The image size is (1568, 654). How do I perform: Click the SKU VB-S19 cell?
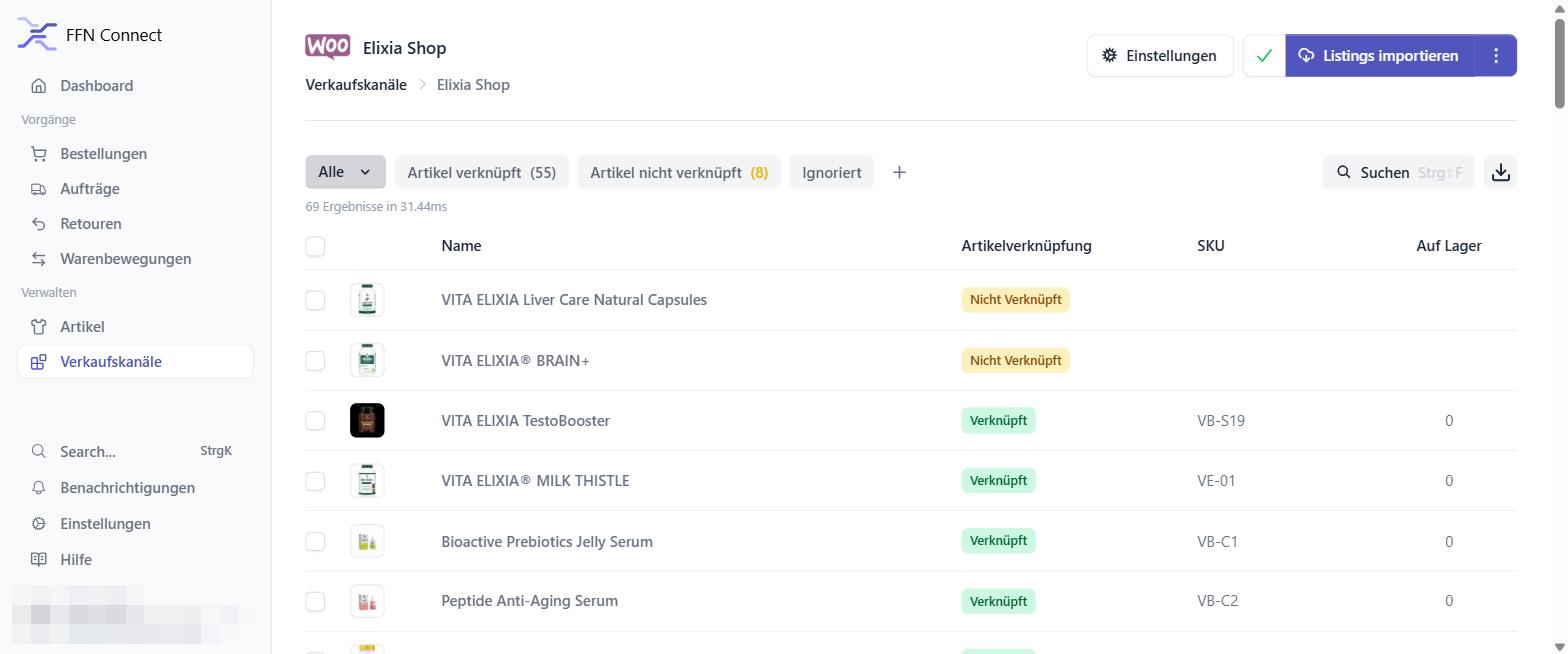coord(1220,421)
